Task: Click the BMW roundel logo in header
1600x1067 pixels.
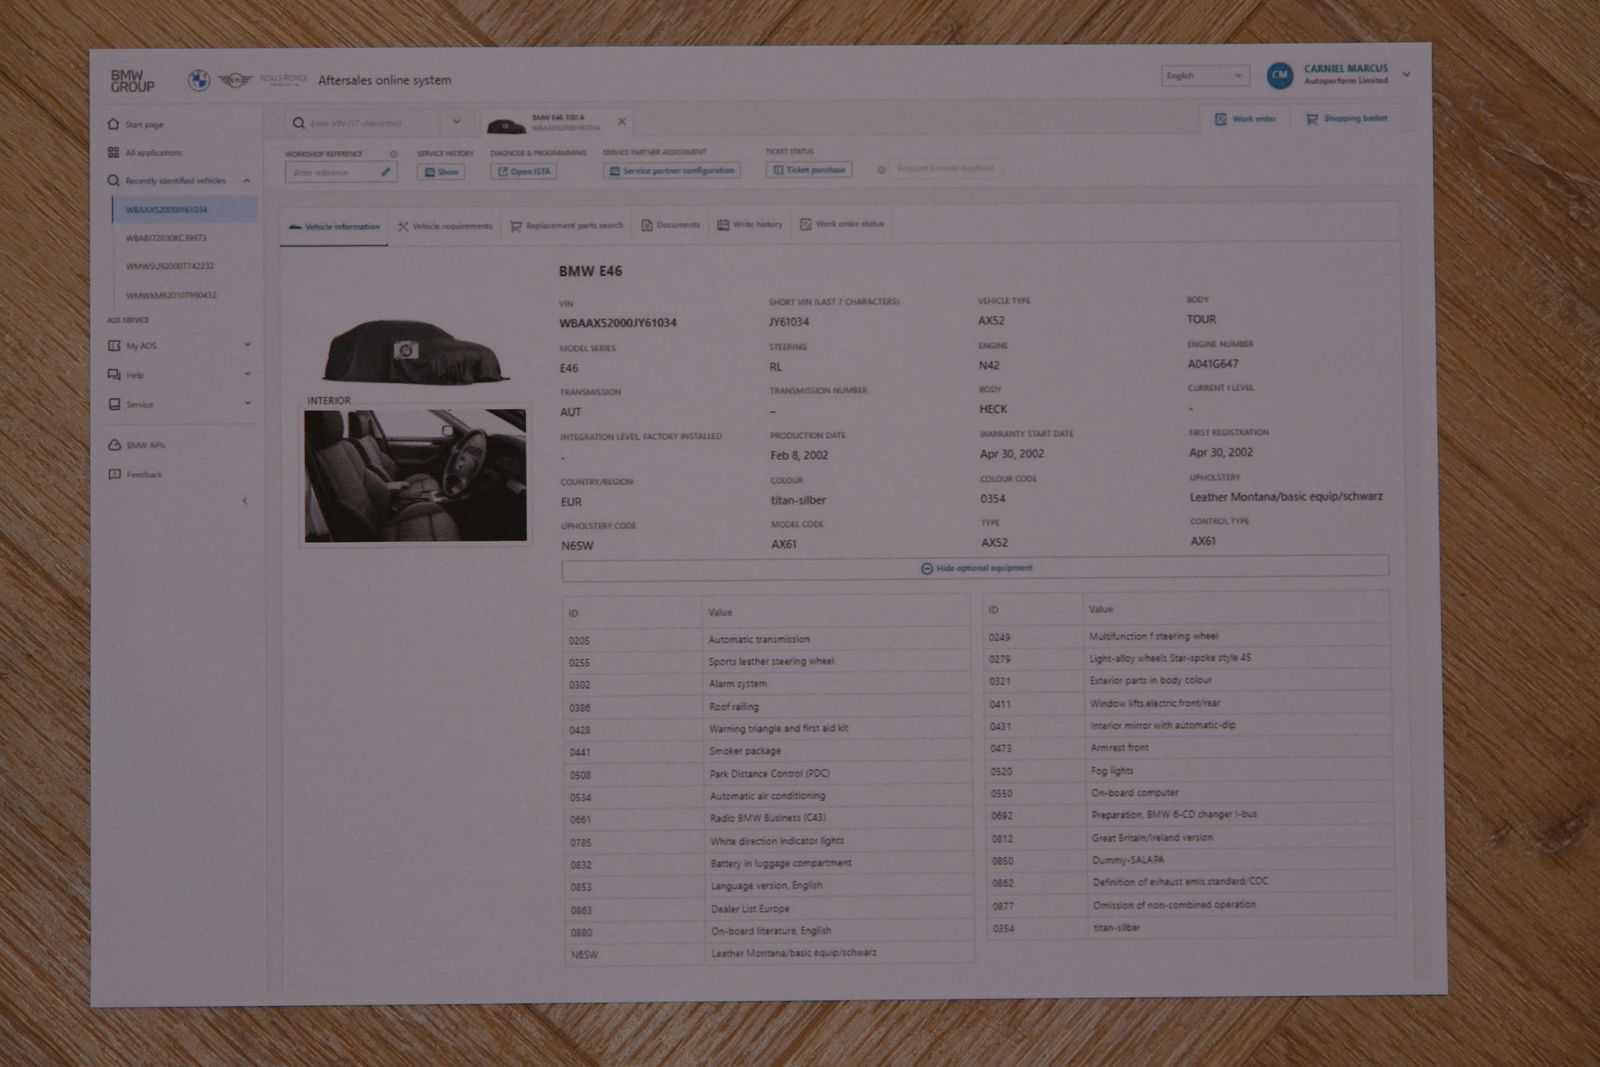Action: point(199,80)
